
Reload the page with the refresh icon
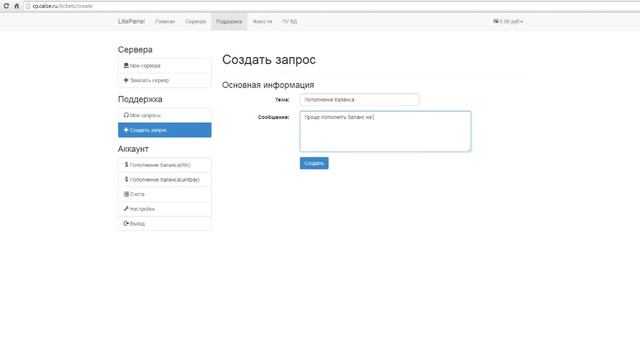[6, 6]
